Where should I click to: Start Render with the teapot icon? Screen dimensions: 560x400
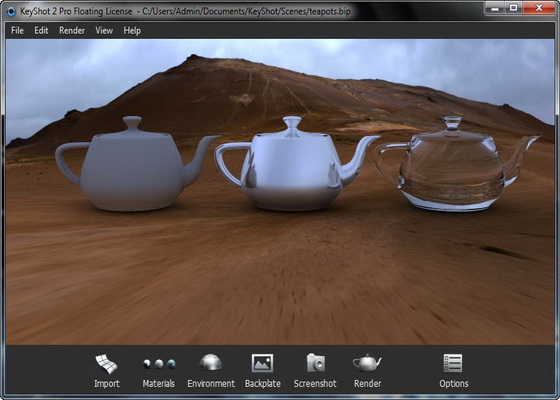point(367,363)
